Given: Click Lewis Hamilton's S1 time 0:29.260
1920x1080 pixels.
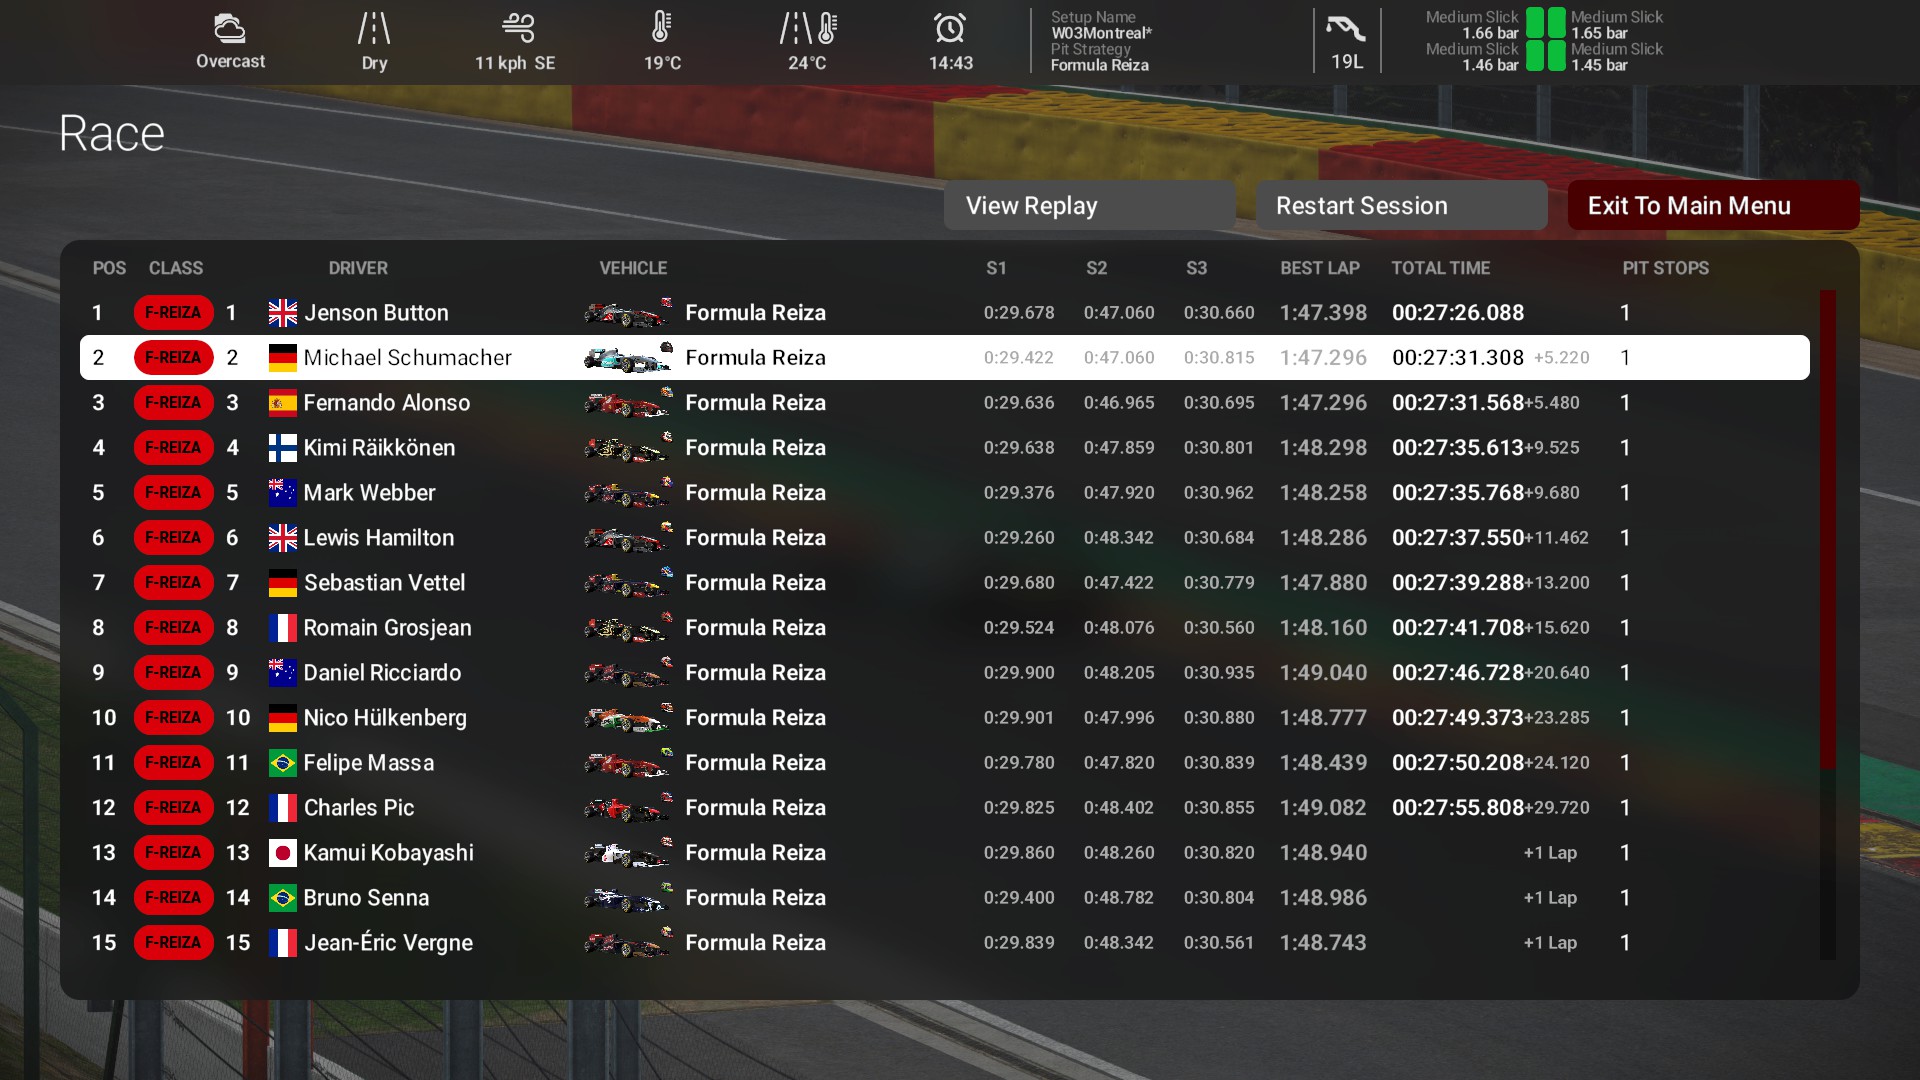Looking at the screenshot, I should pos(1019,538).
